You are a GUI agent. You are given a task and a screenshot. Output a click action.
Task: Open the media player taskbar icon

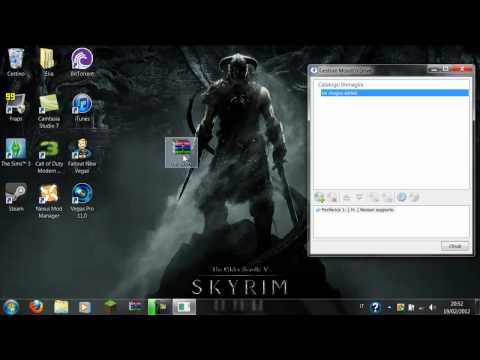[85, 307]
